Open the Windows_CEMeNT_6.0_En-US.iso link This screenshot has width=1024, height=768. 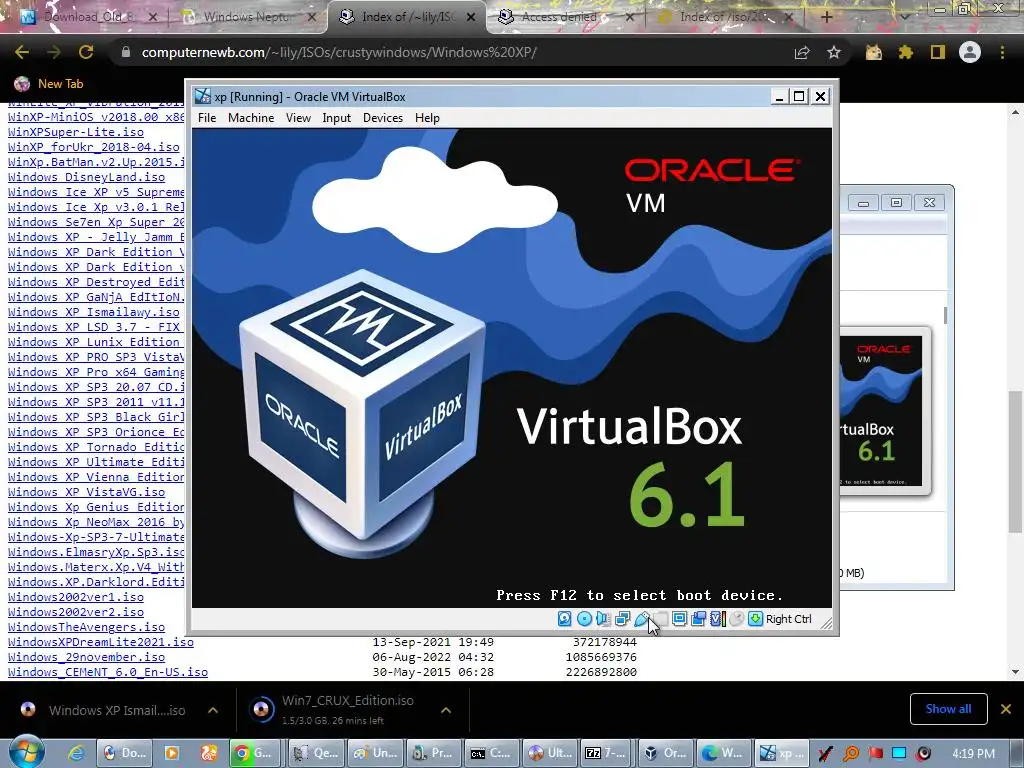click(108, 673)
